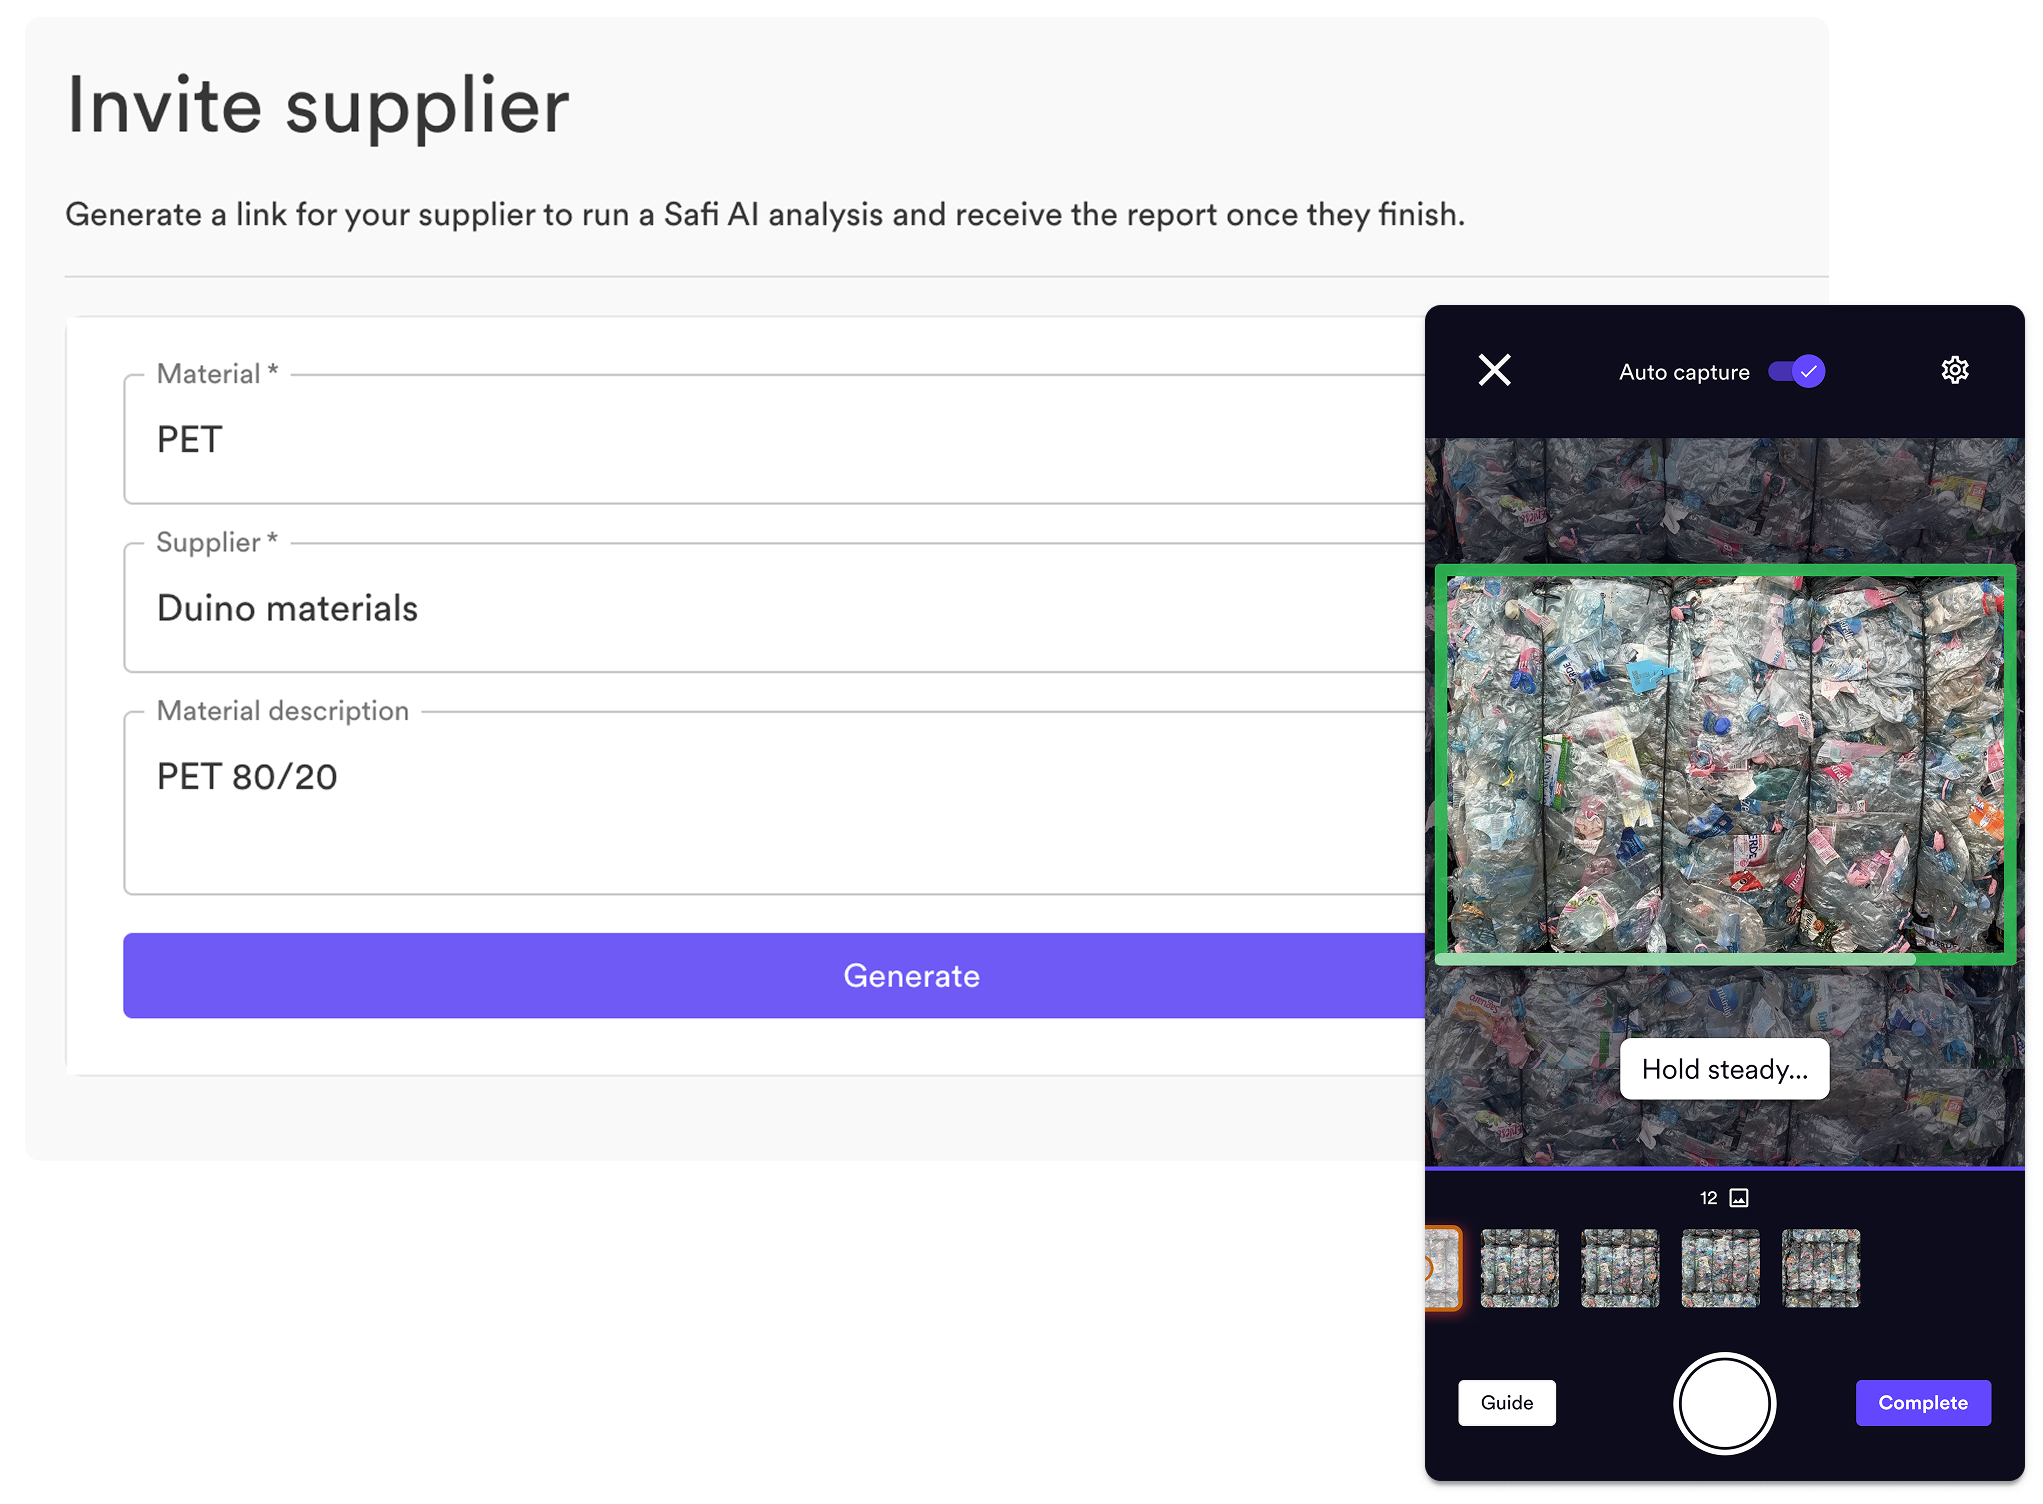Click into the Material description text area
This screenshot has height=1504, width=2043.
775,803
